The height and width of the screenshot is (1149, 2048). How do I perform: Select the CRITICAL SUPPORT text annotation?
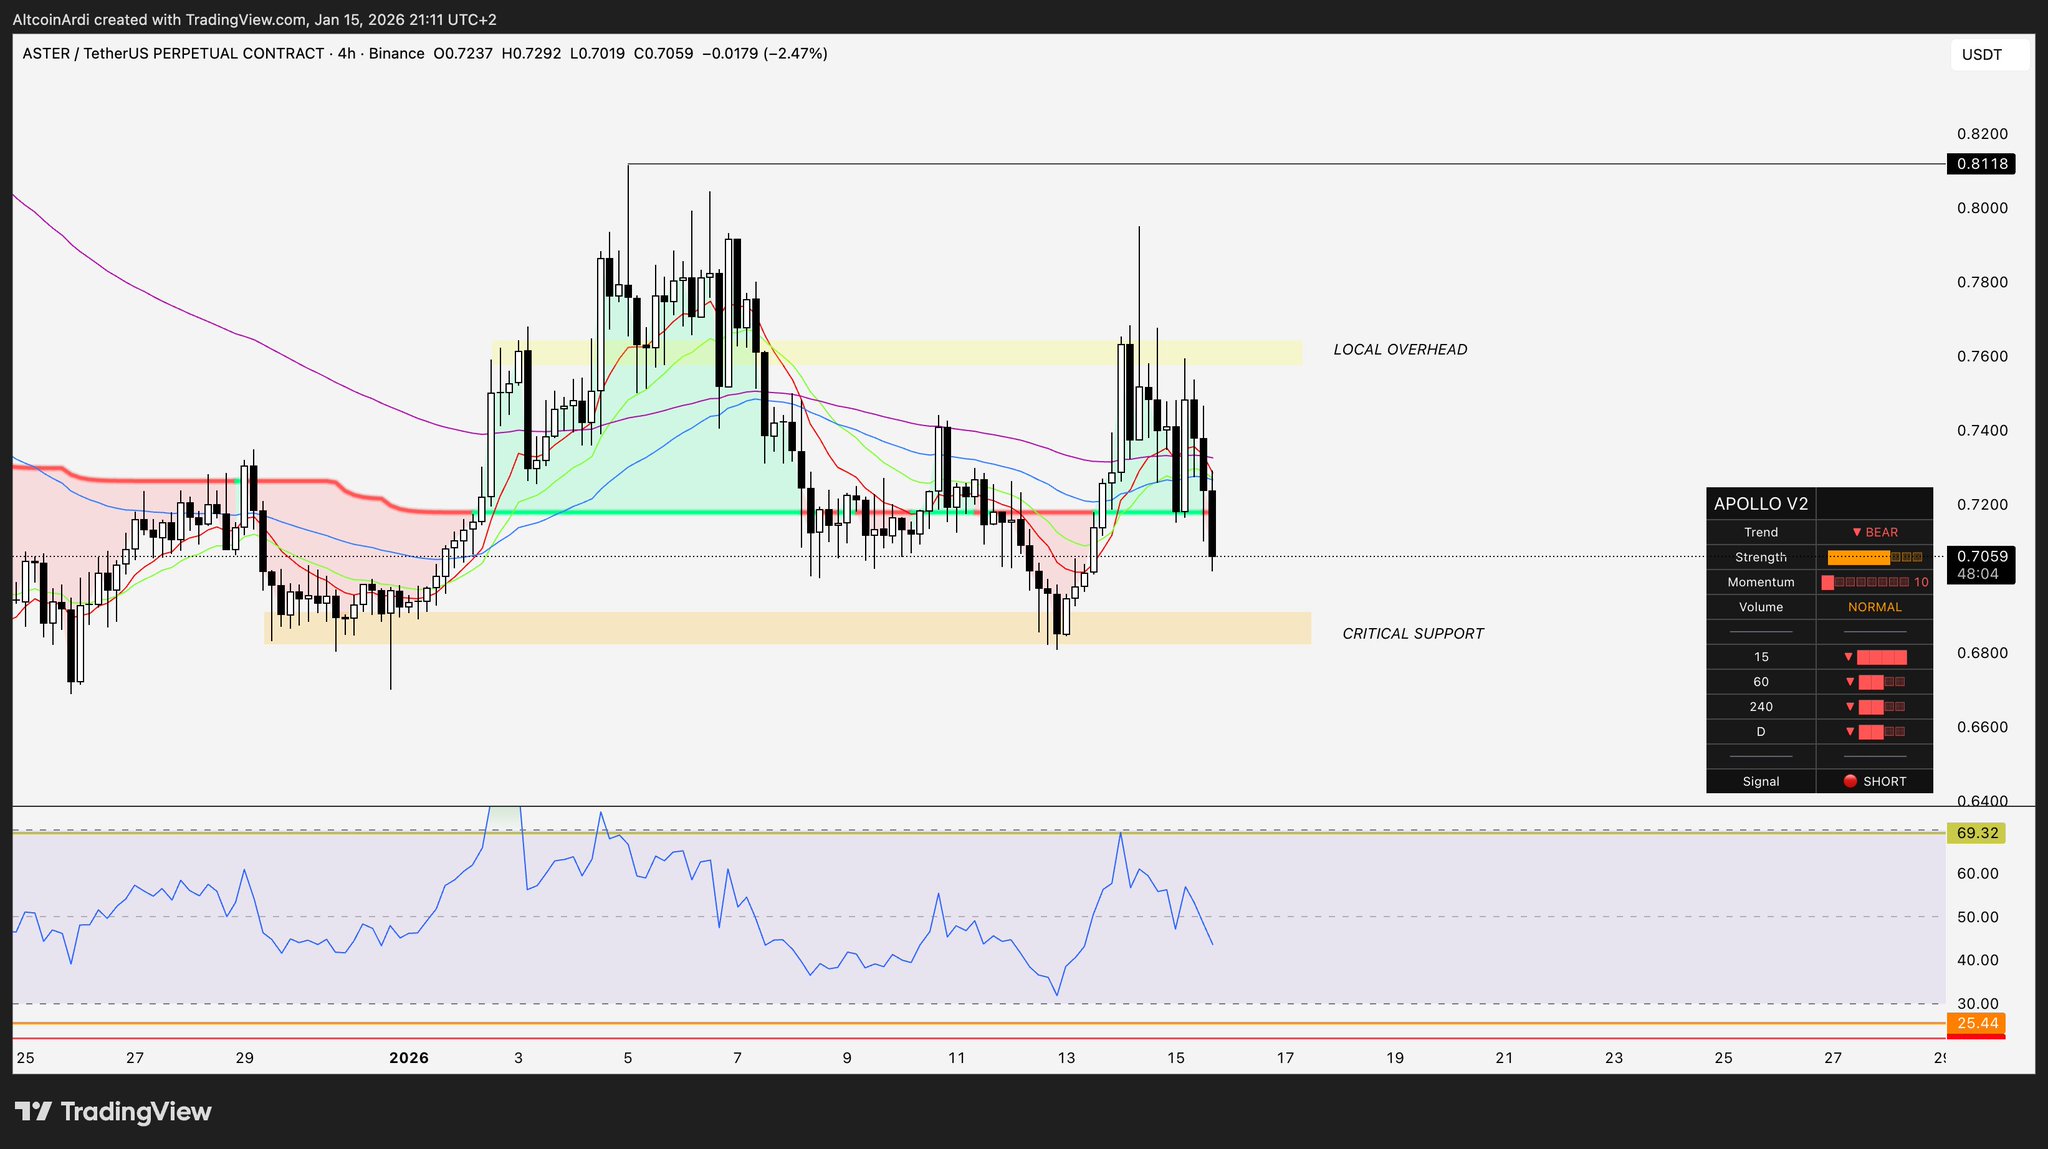tap(1412, 633)
